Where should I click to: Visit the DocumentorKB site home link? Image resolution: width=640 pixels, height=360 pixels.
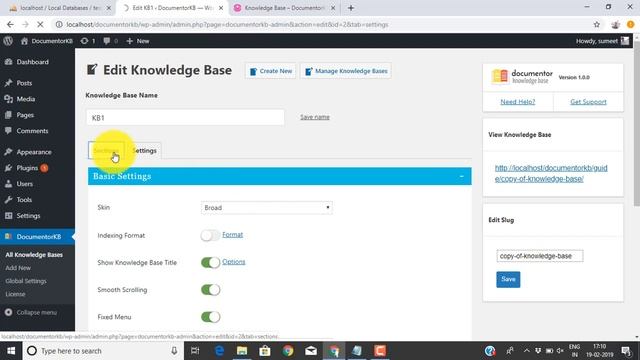[47, 41]
